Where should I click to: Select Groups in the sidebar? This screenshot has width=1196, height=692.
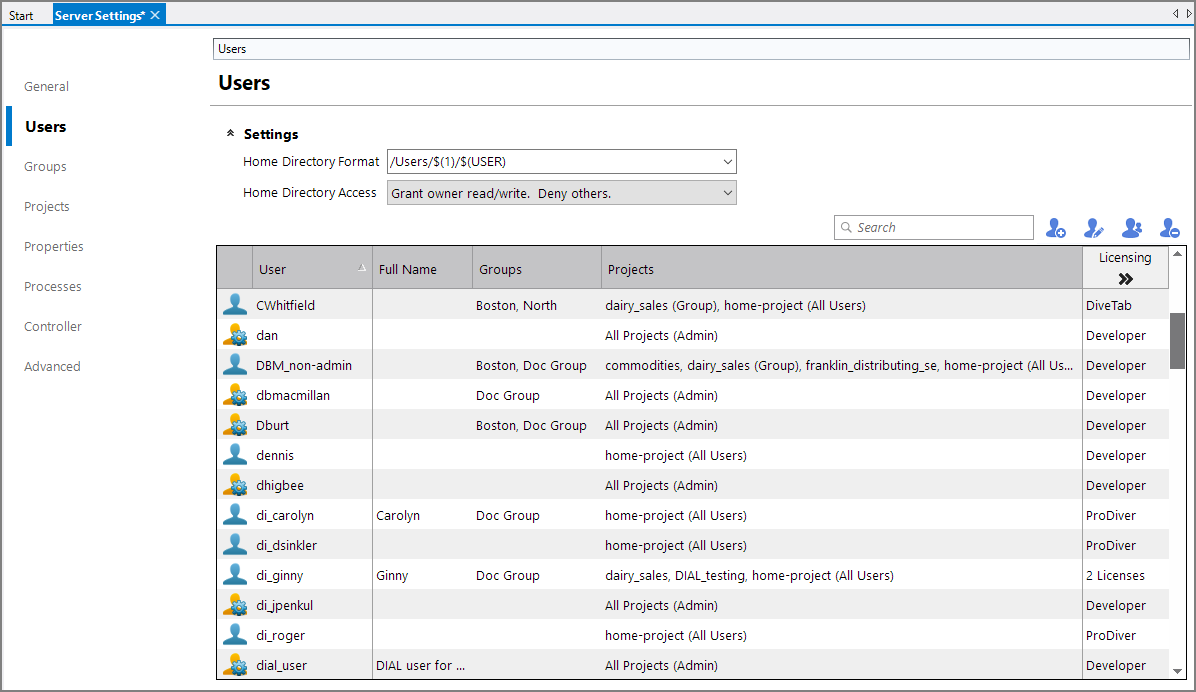pos(46,166)
